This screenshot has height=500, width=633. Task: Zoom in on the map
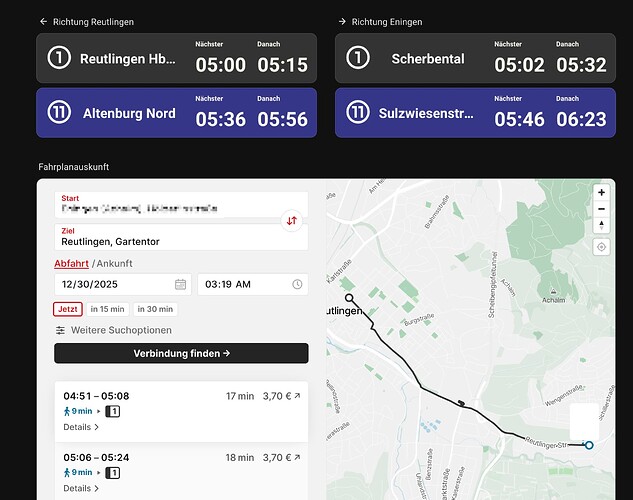pos(601,192)
